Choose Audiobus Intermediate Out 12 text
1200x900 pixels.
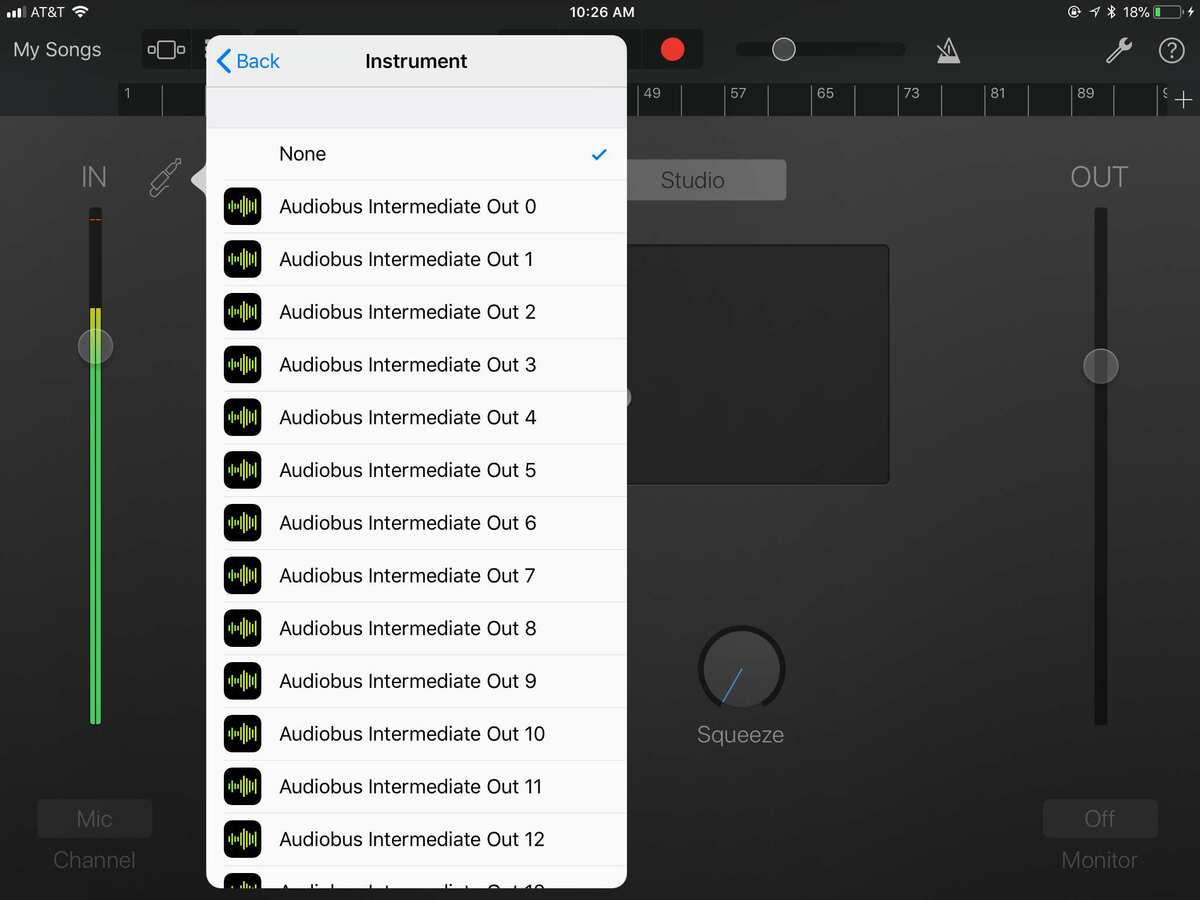coord(412,839)
